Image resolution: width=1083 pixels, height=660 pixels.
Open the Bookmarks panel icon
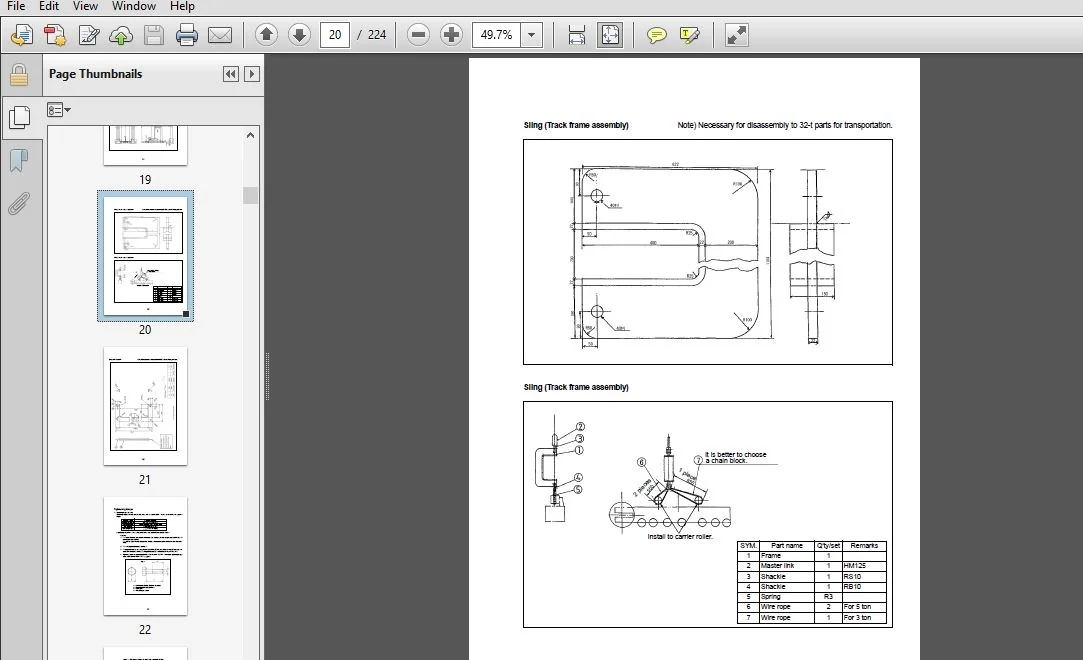19,161
